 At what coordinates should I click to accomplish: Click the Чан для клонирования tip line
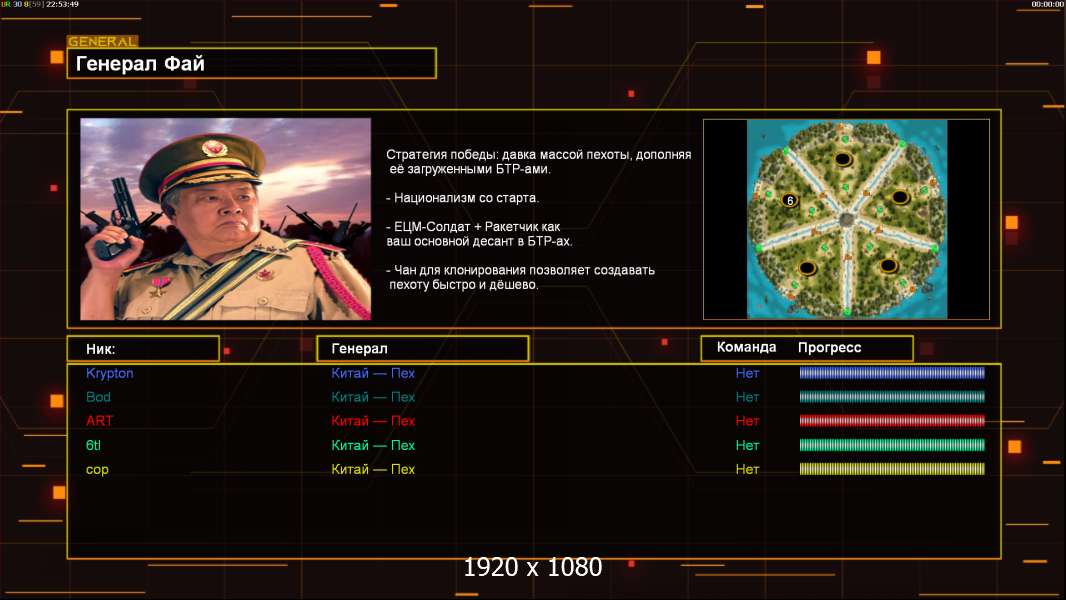tap(520, 277)
